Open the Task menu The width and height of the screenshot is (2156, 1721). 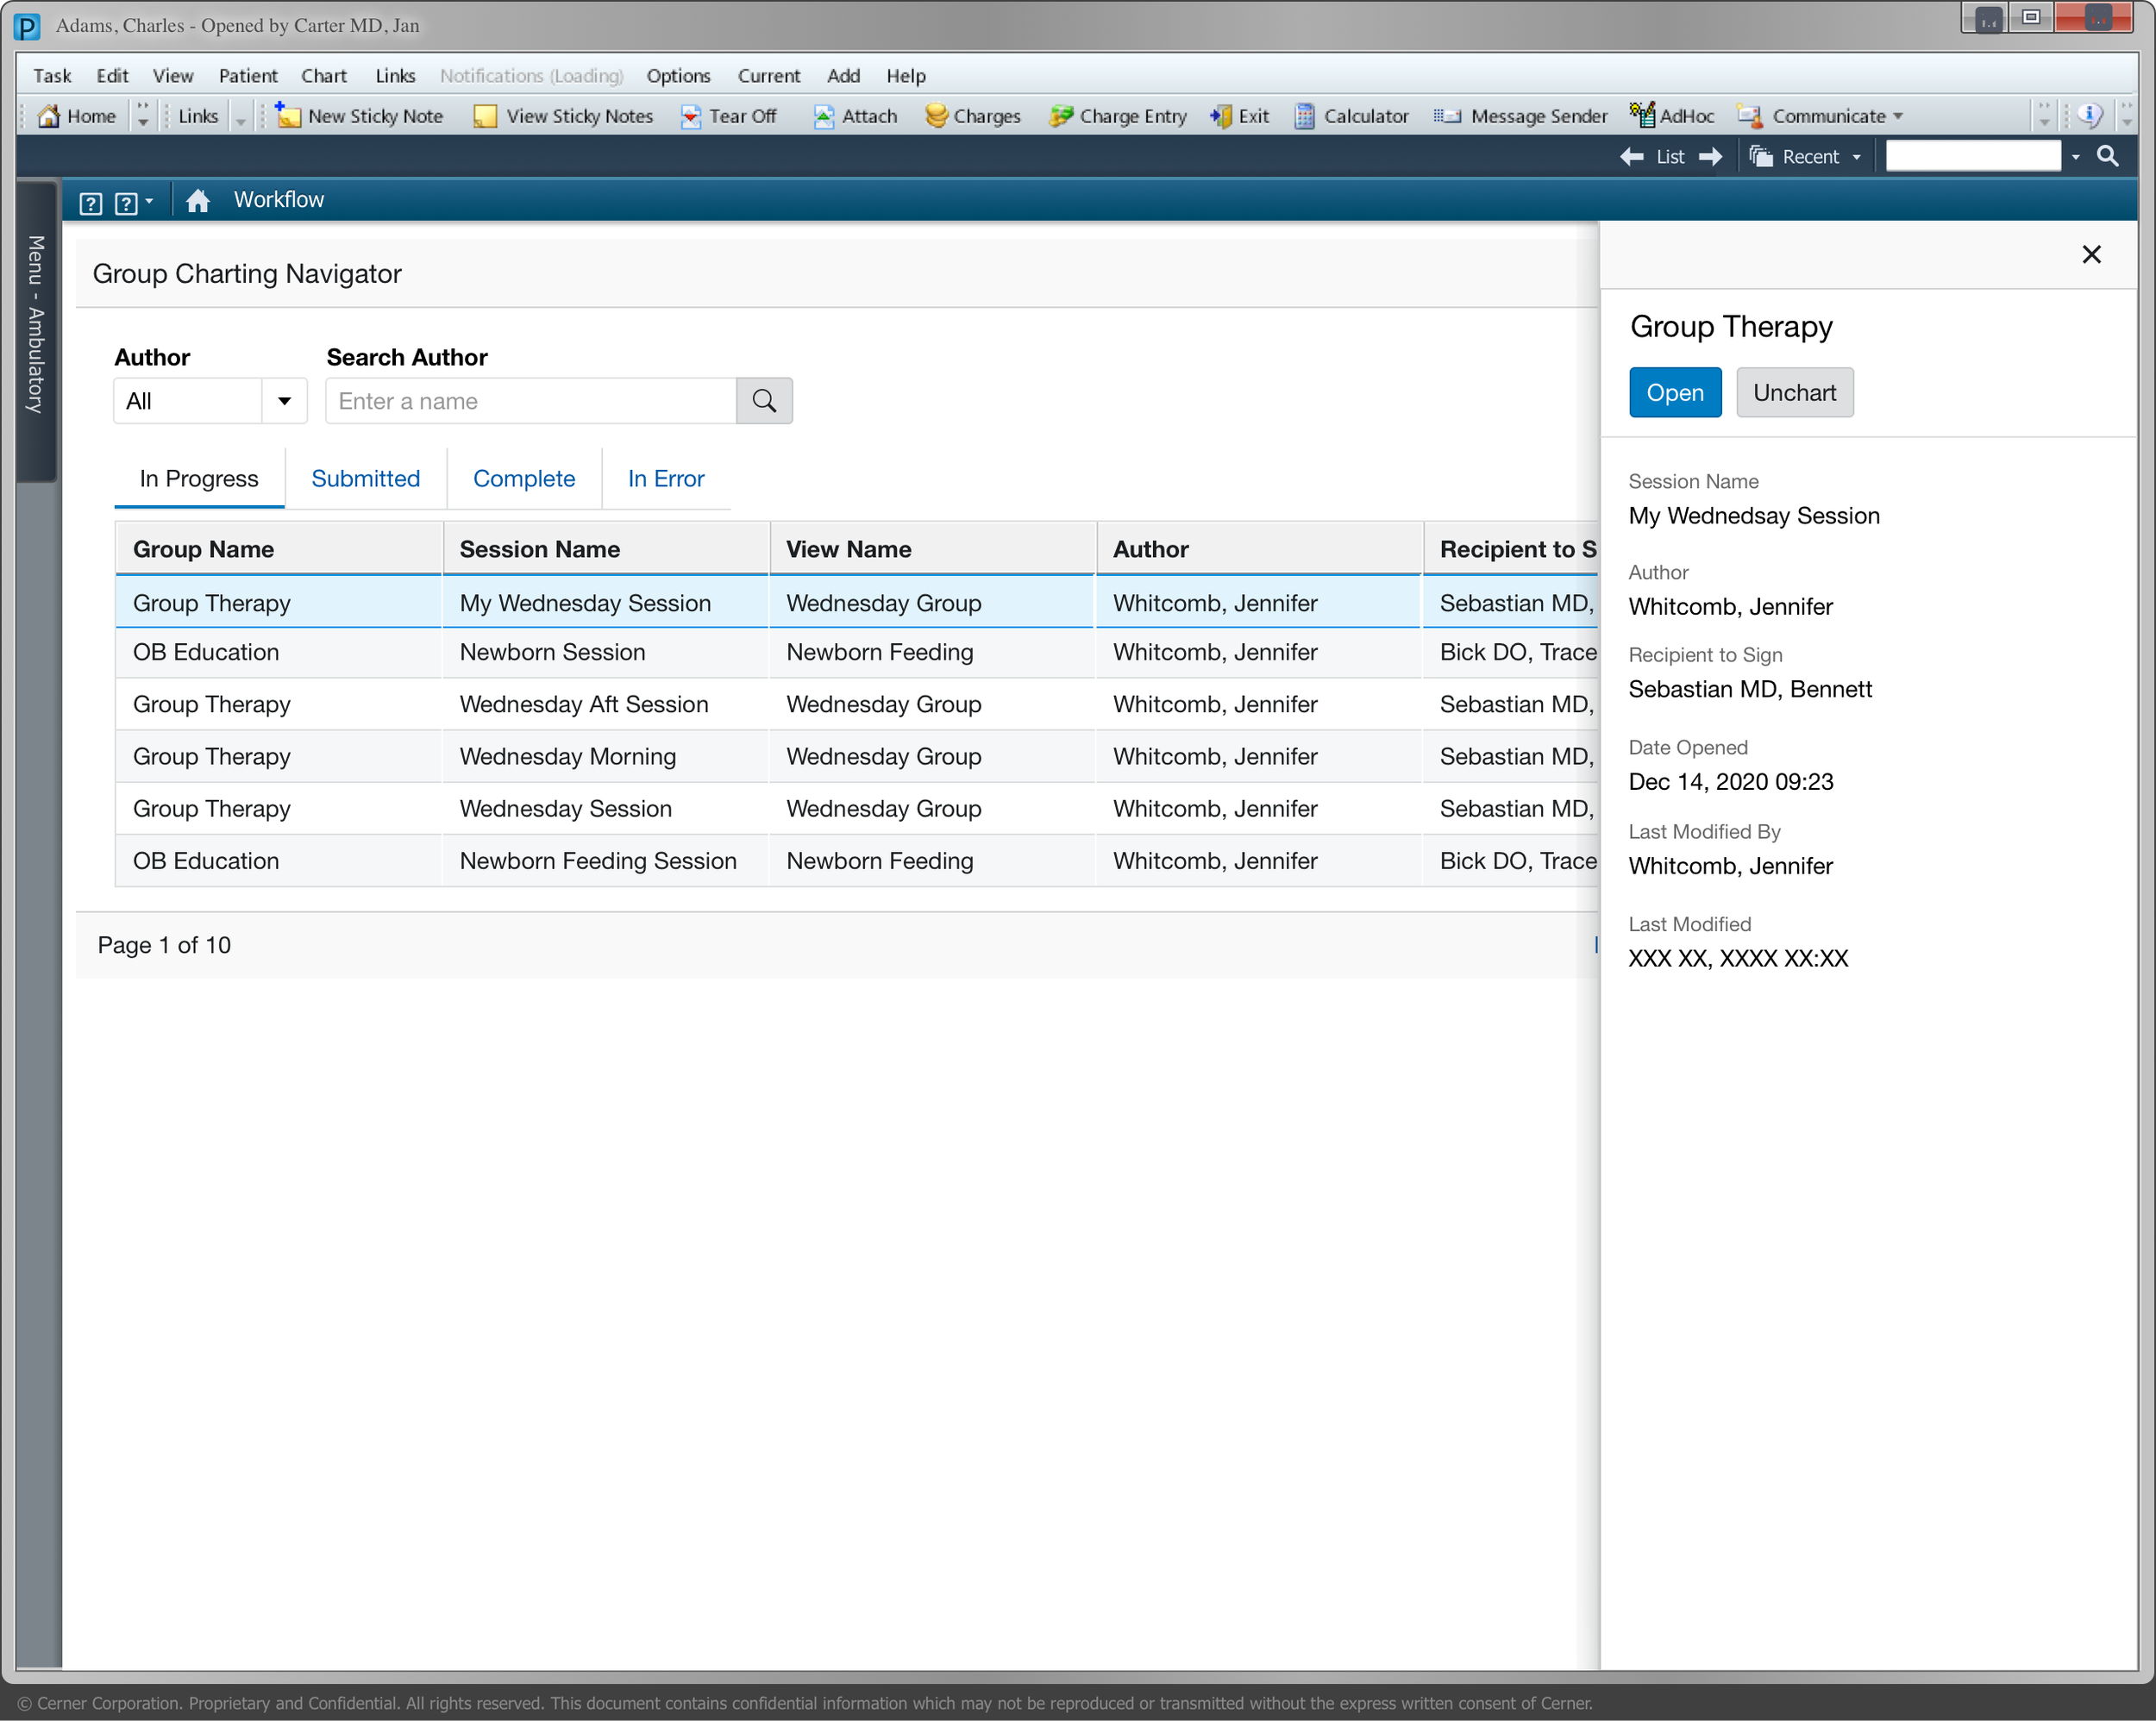(52, 76)
